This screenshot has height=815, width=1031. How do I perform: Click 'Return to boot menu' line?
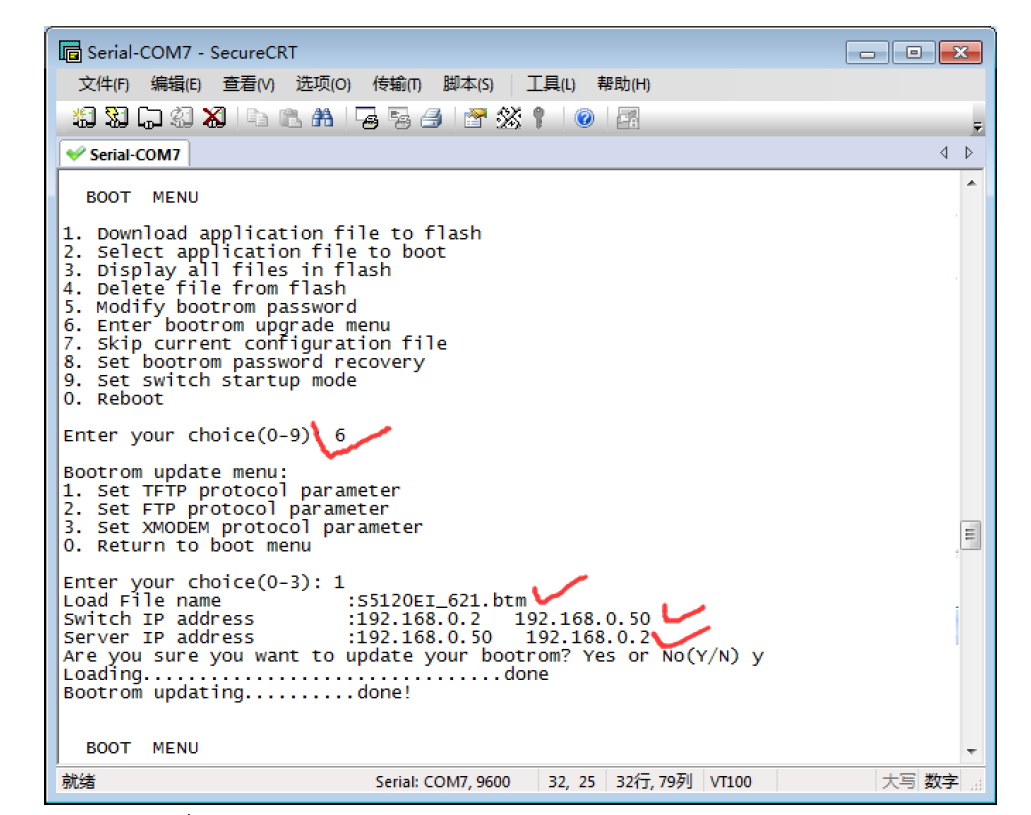[x=187, y=546]
